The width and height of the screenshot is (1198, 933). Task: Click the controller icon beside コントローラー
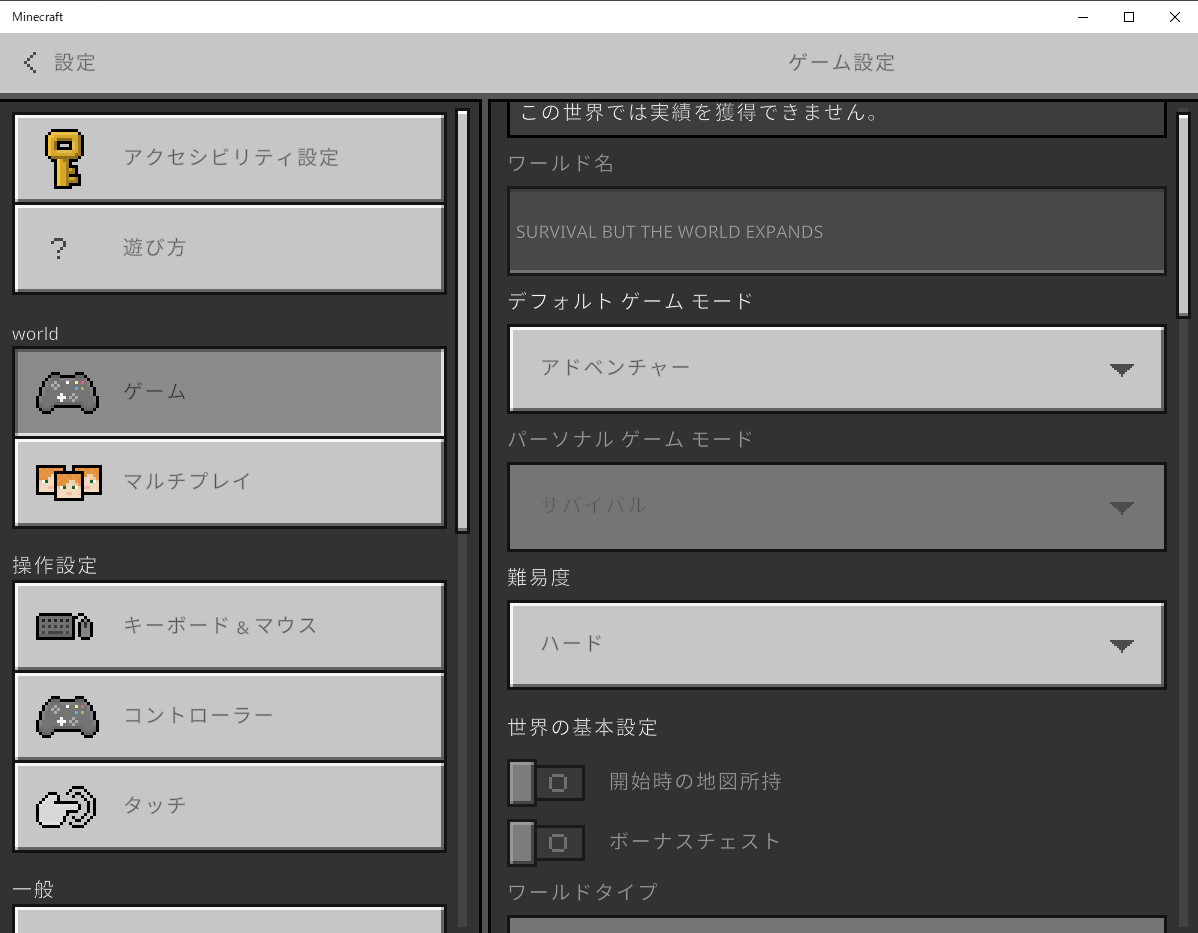click(67, 716)
